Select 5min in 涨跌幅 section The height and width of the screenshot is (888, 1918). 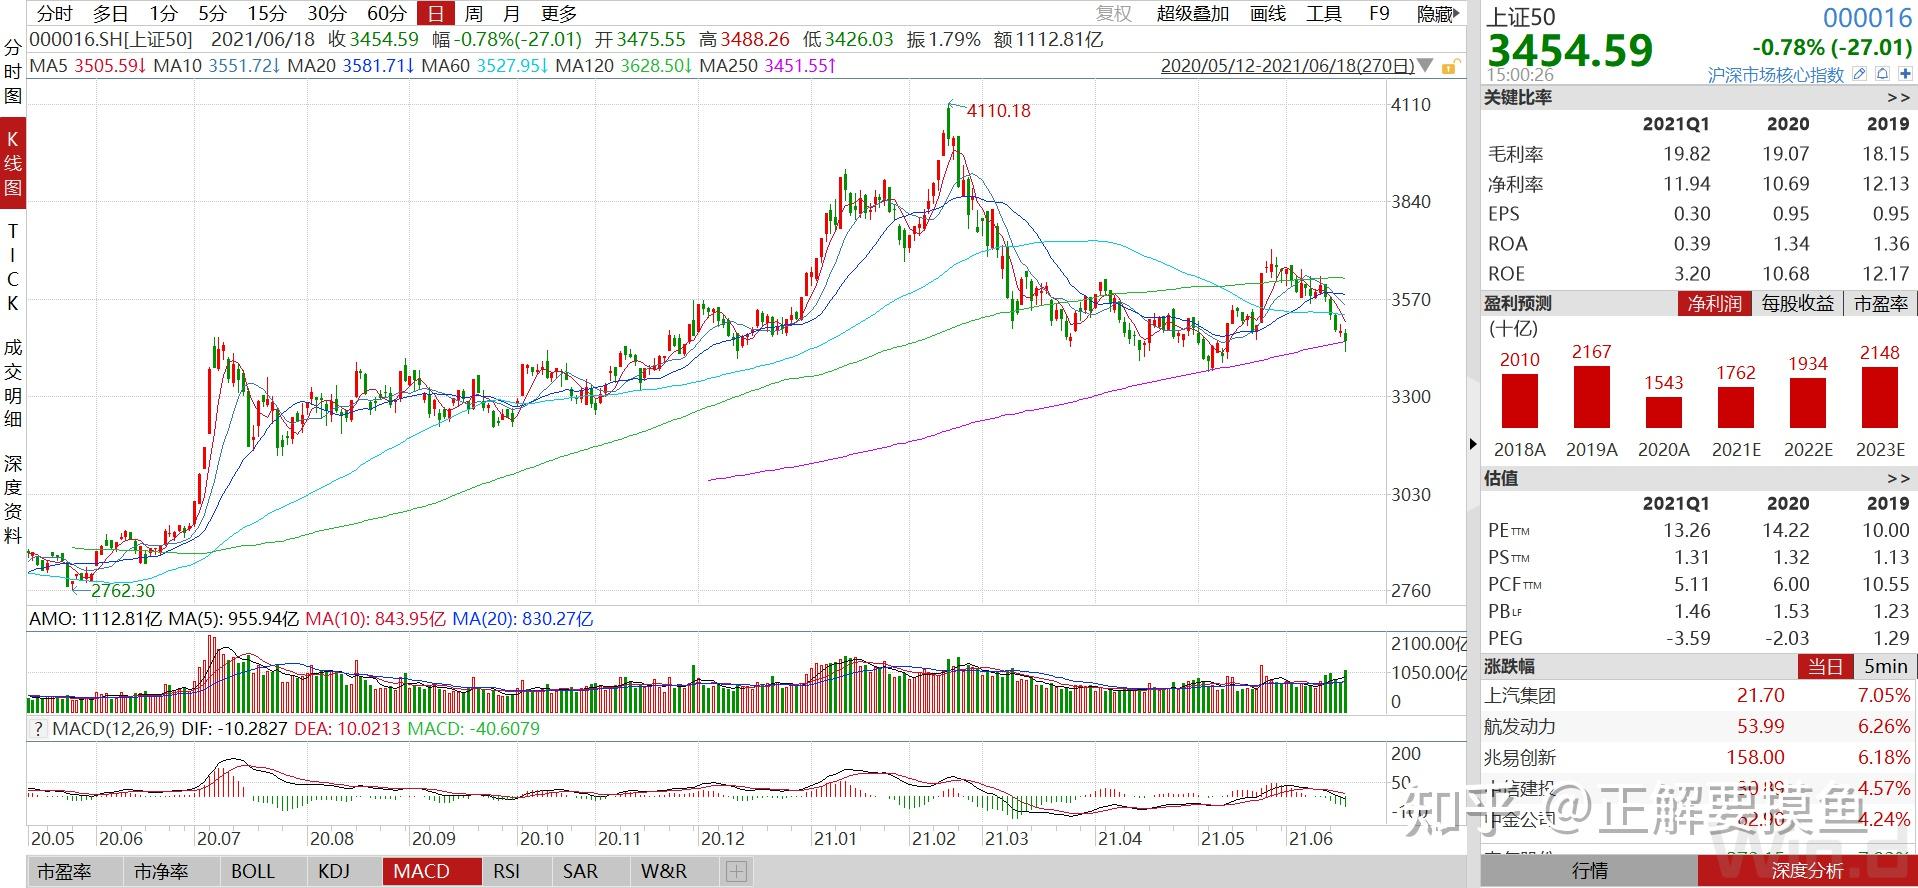[1886, 666]
